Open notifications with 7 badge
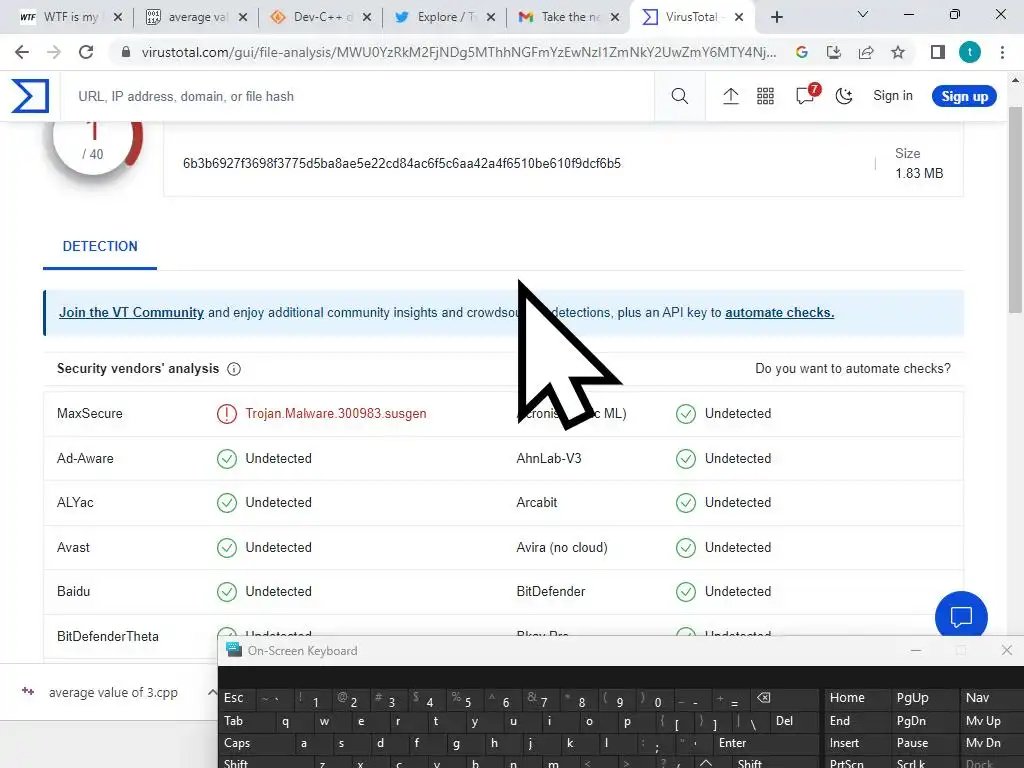1024x768 pixels. point(806,95)
